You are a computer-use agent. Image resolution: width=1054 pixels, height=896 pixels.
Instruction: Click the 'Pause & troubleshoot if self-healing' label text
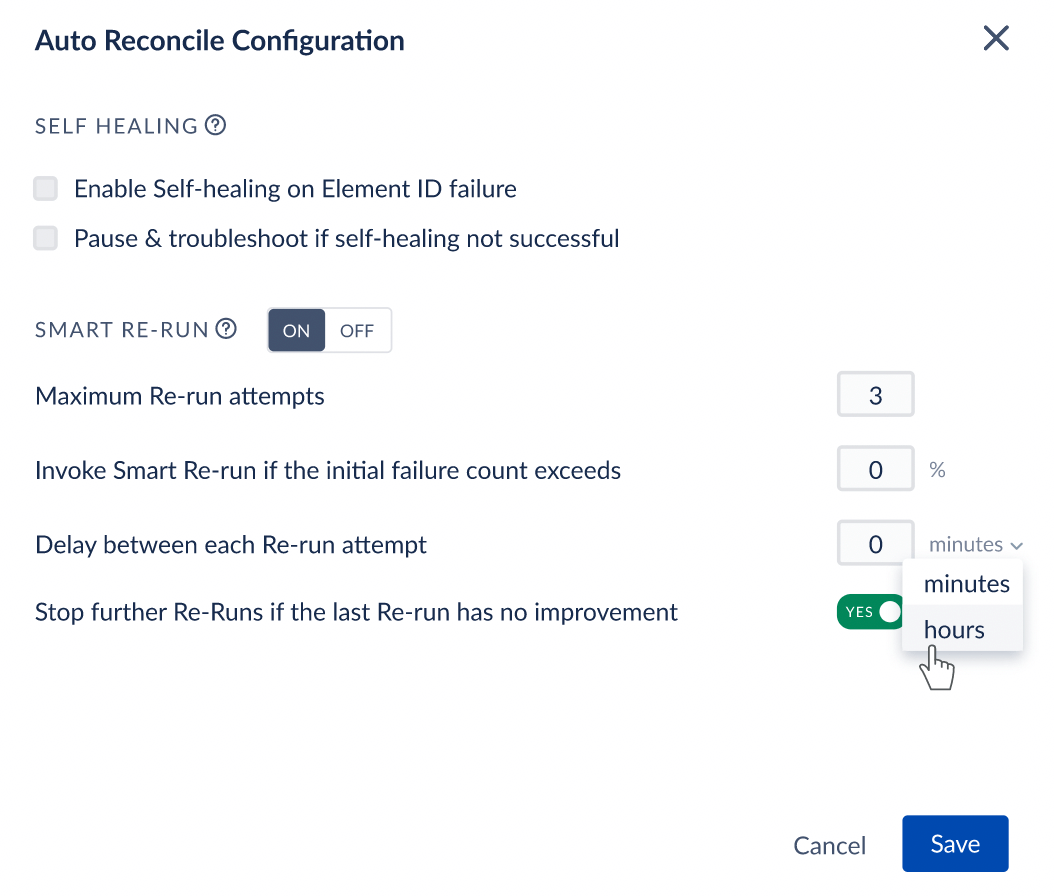[346, 238]
